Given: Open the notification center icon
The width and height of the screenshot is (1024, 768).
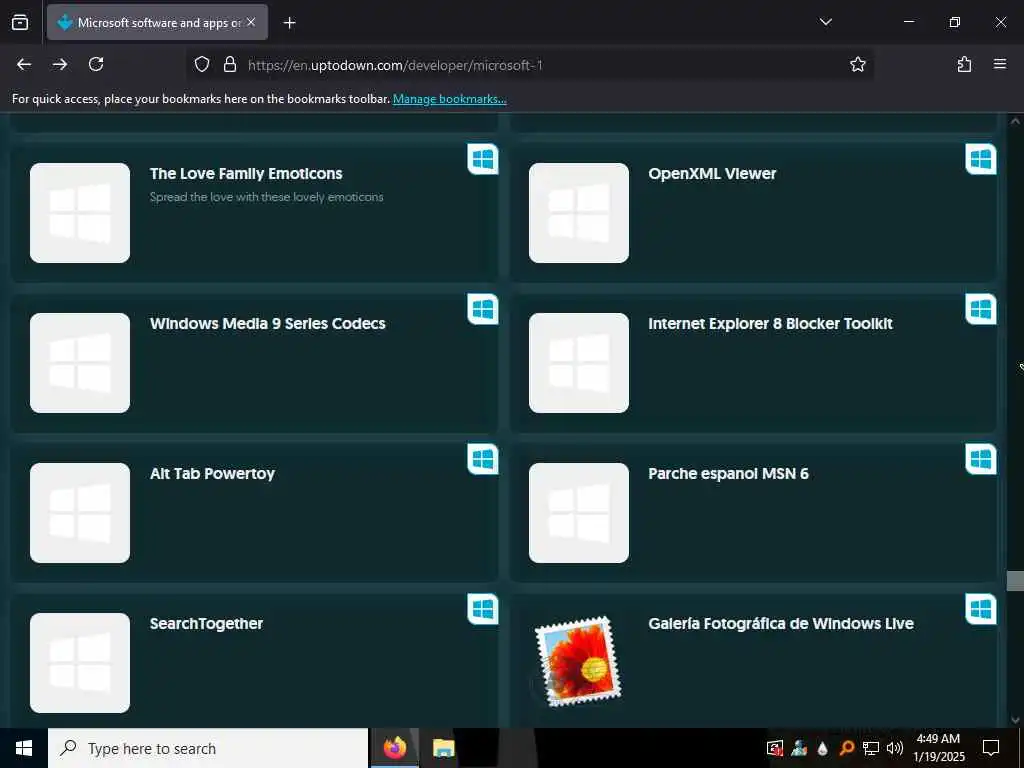Looking at the screenshot, I should coord(991,748).
